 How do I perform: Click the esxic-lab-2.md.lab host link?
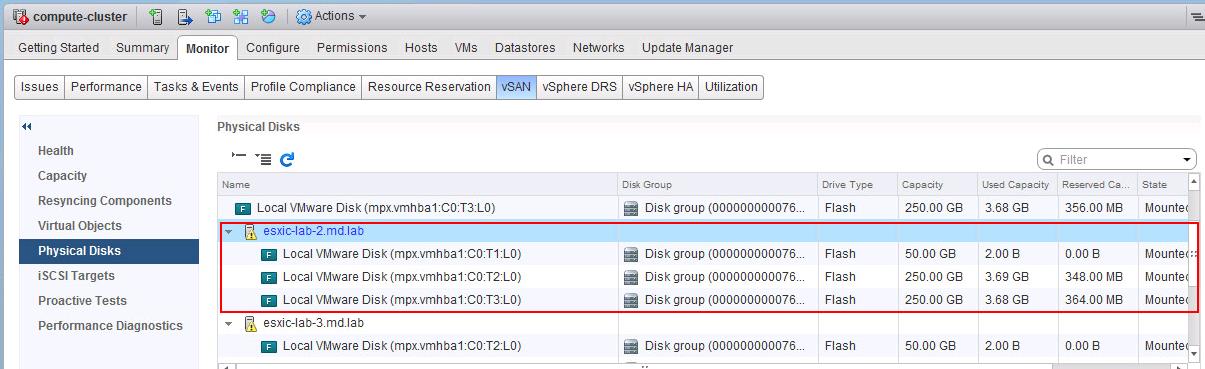pyautogui.click(x=314, y=231)
